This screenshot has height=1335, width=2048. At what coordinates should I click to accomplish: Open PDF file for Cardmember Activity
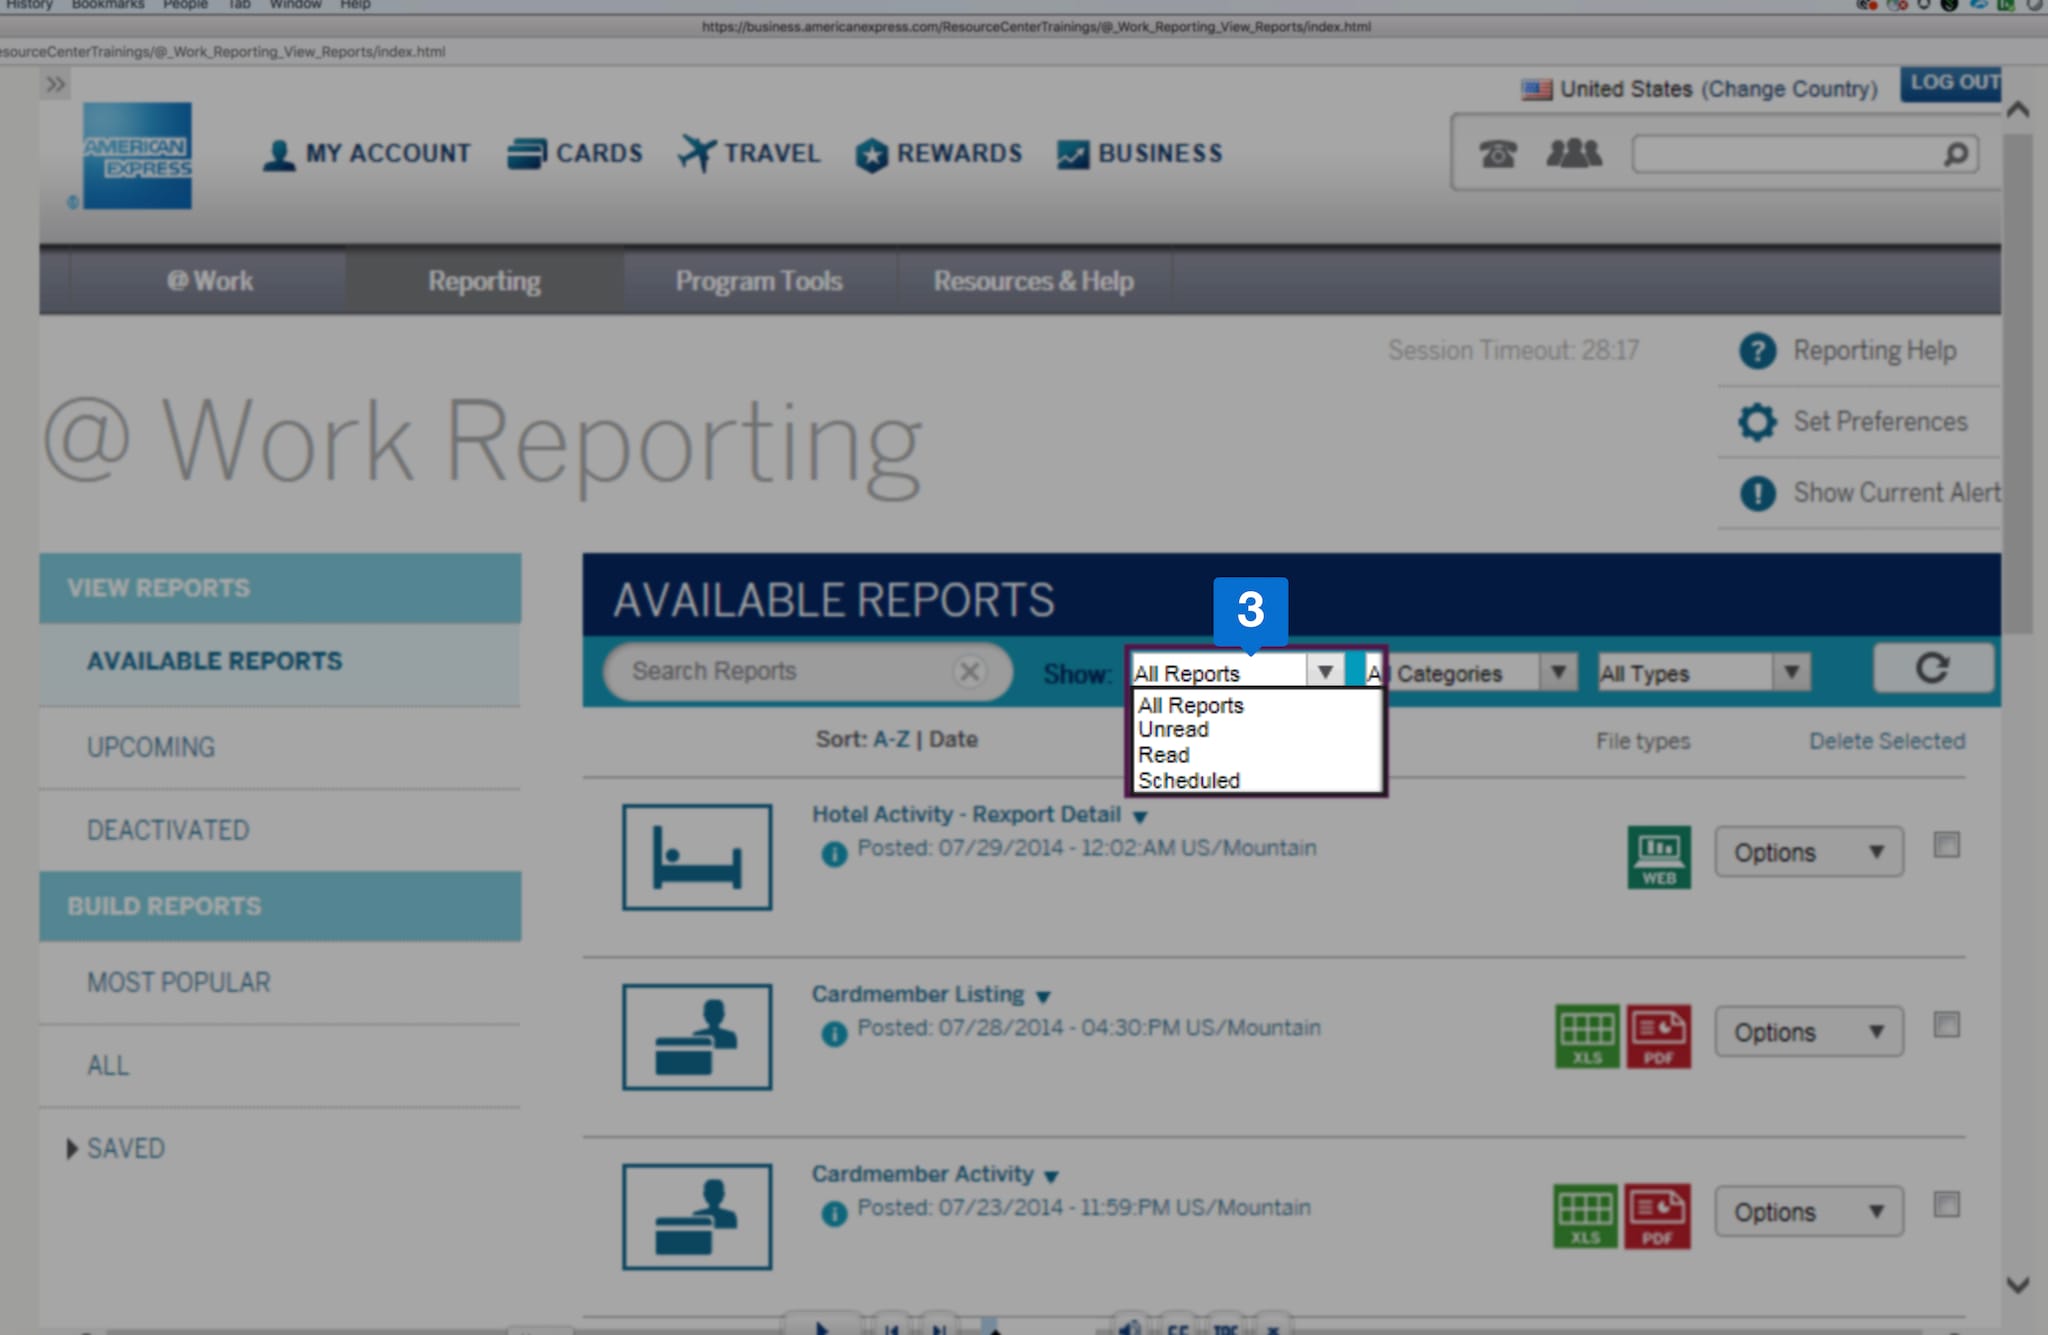(x=1656, y=1215)
